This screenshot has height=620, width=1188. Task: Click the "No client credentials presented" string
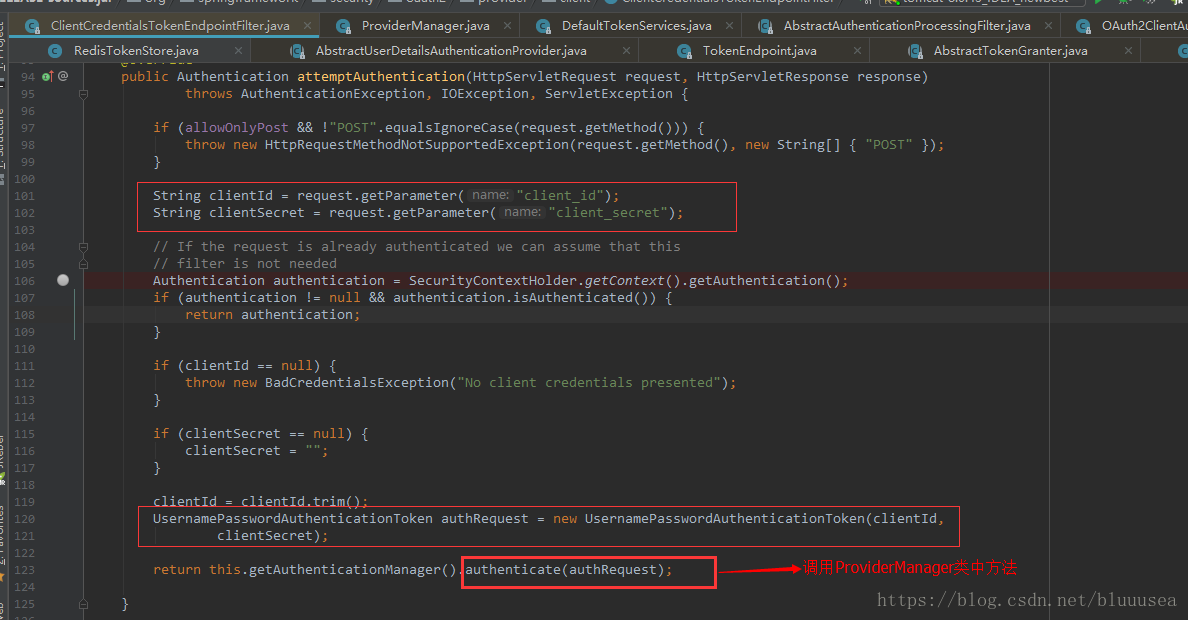[x=588, y=383]
